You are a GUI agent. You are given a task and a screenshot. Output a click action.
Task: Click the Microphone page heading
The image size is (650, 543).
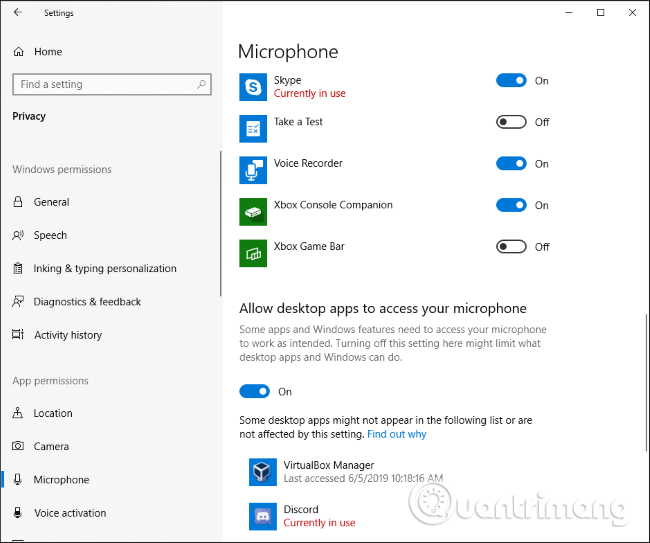coord(288,52)
